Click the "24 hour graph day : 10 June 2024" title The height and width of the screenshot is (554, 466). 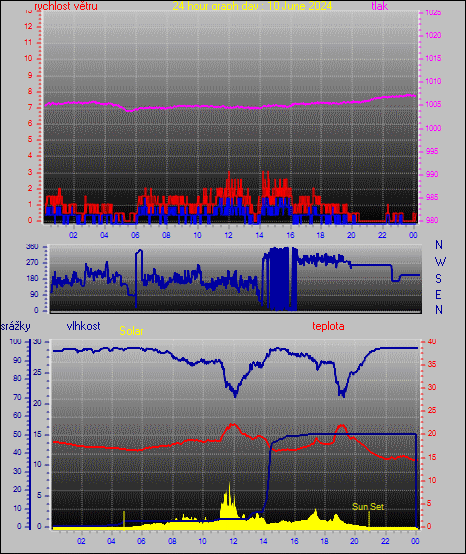click(252, 6)
